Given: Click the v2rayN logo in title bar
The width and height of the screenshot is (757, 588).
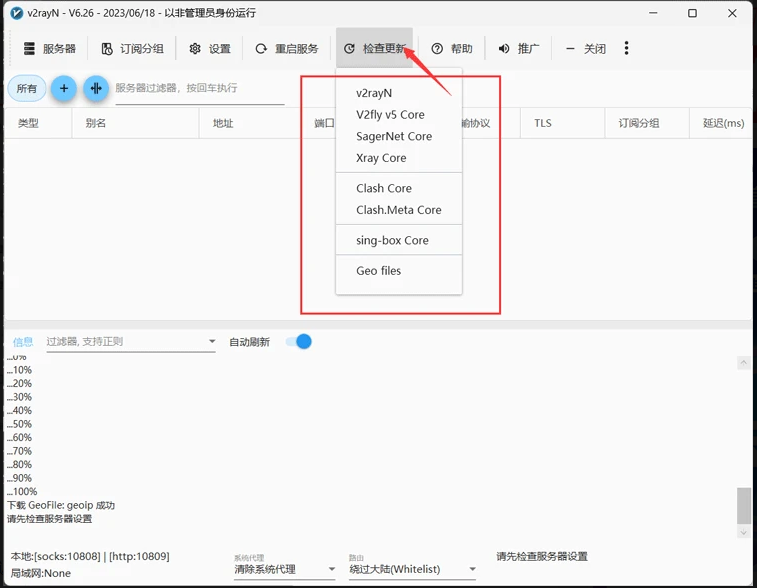Looking at the screenshot, I should click(16, 13).
